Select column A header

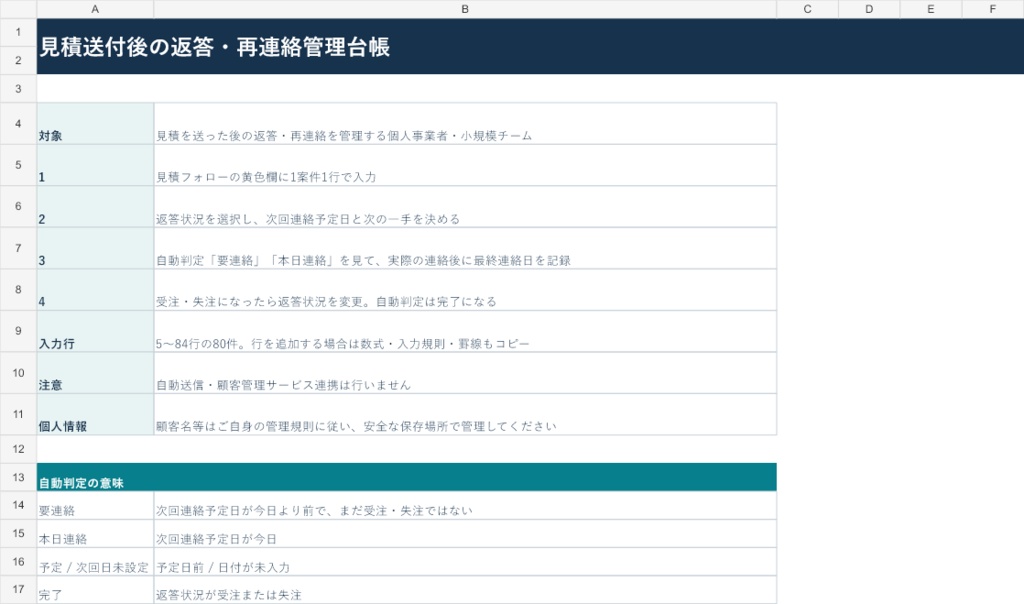95,9
